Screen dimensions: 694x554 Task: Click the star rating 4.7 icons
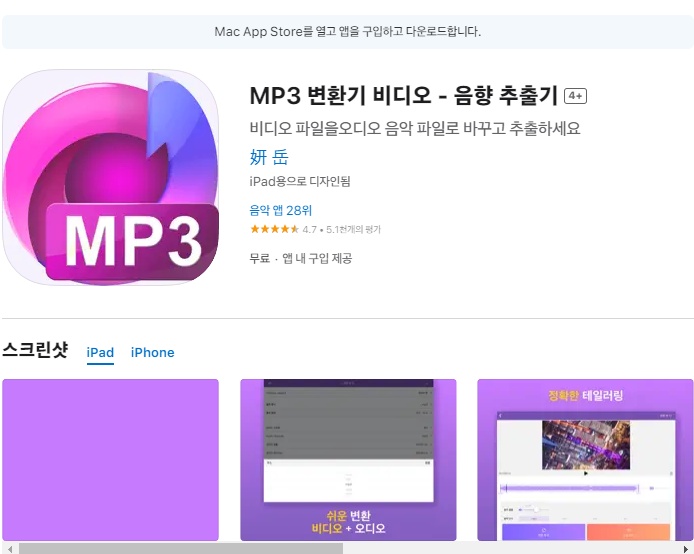click(x=274, y=229)
